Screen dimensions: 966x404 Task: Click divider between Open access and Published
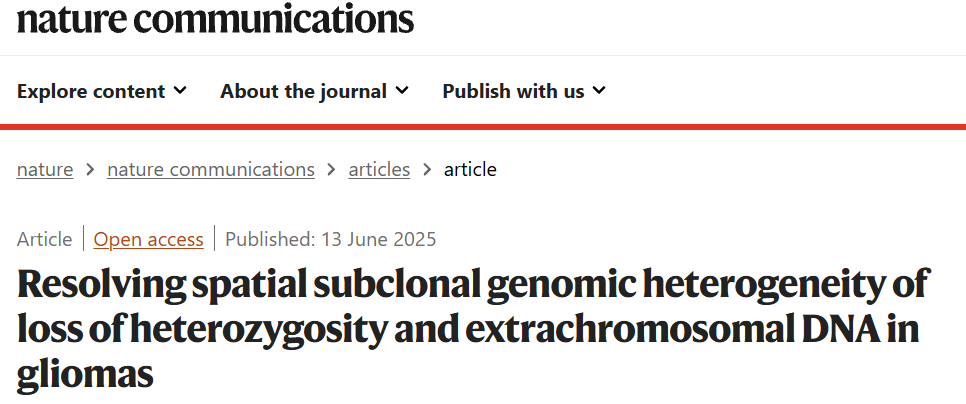click(x=214, y=239)
